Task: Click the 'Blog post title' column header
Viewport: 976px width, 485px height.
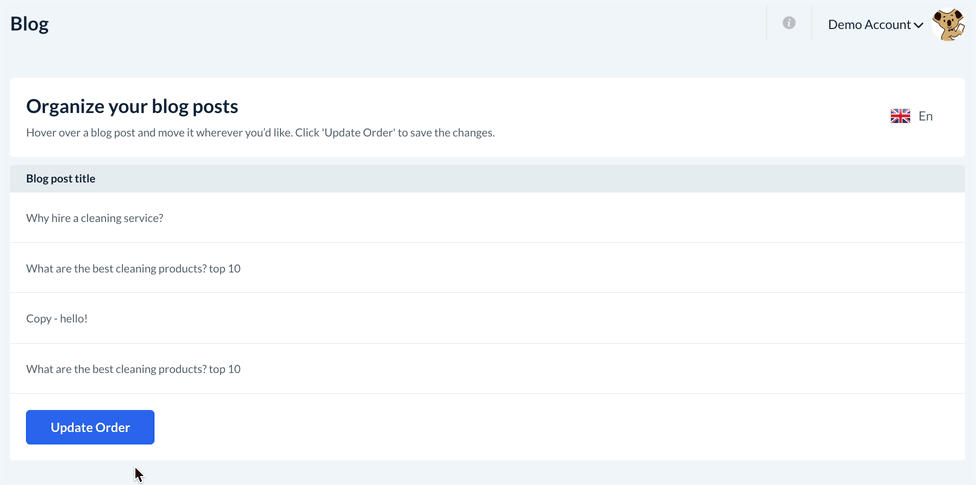Action: 60,178
